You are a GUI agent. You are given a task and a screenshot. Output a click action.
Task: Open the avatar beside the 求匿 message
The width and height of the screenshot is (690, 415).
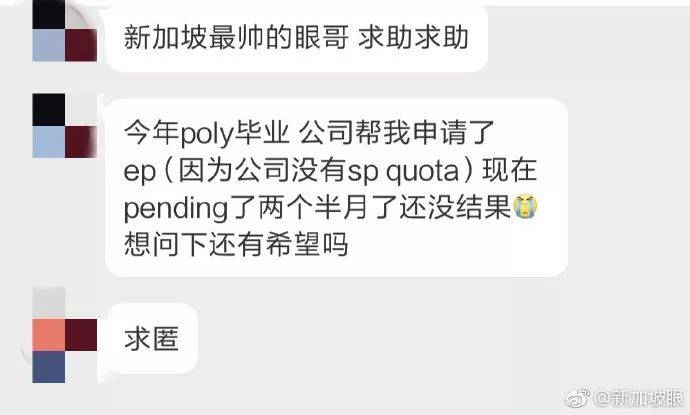pos(65,335)
